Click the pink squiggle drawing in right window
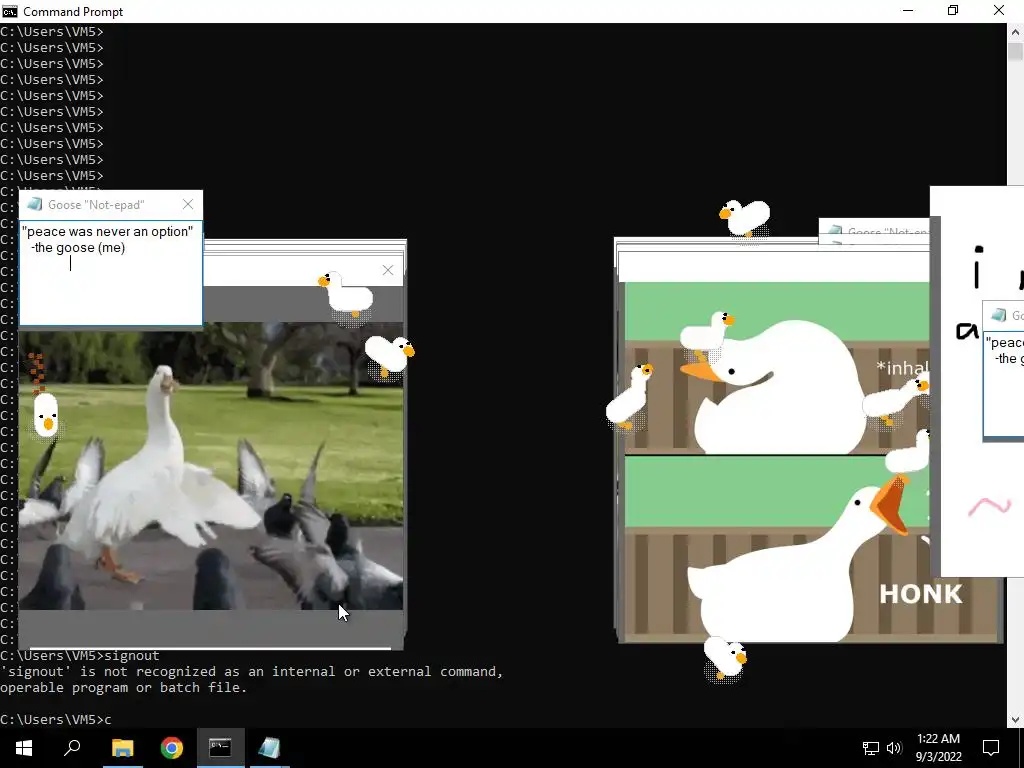The width and height of the screenshot is (1024, 768). 990,506
